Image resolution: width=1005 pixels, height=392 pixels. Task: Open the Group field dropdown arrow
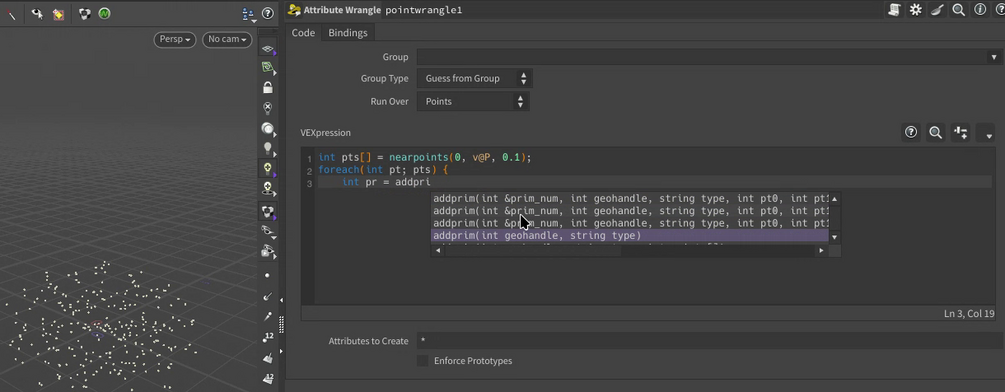(994, 57)
